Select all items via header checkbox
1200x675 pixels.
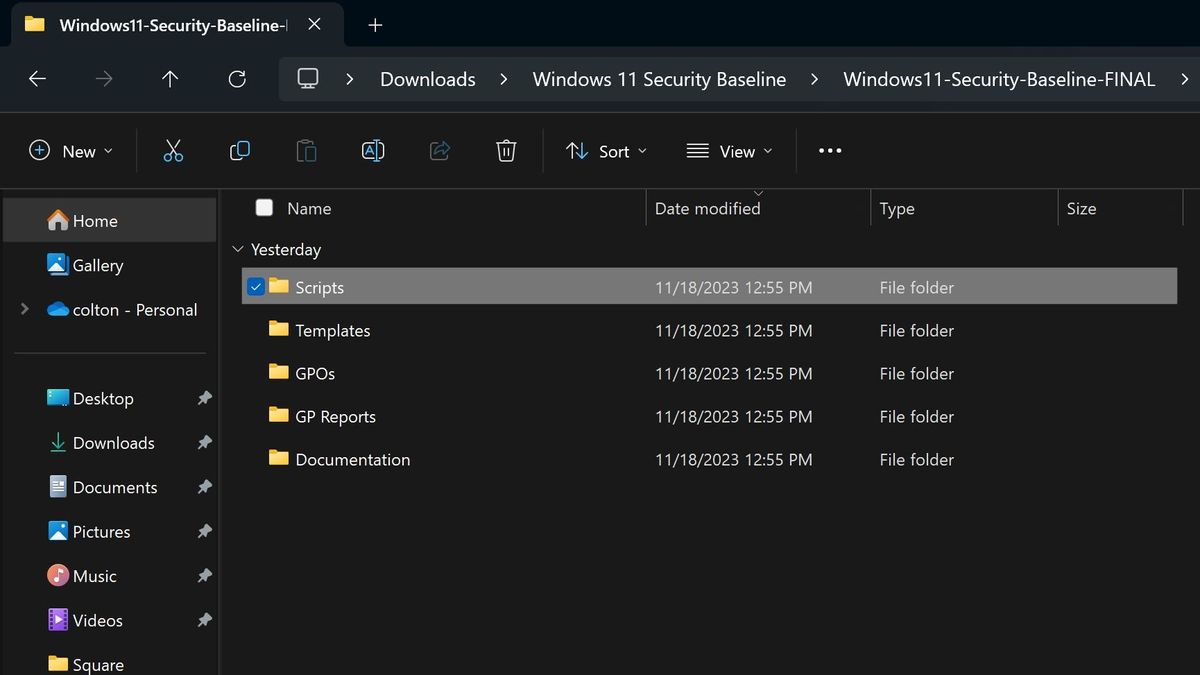(264, 208)
